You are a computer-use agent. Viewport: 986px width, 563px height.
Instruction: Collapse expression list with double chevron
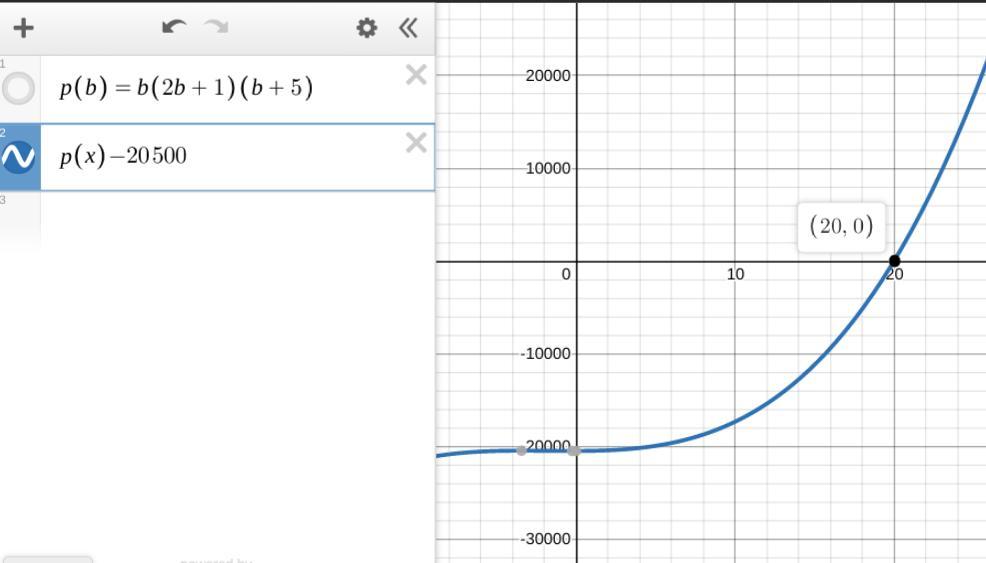pos(408,28)
